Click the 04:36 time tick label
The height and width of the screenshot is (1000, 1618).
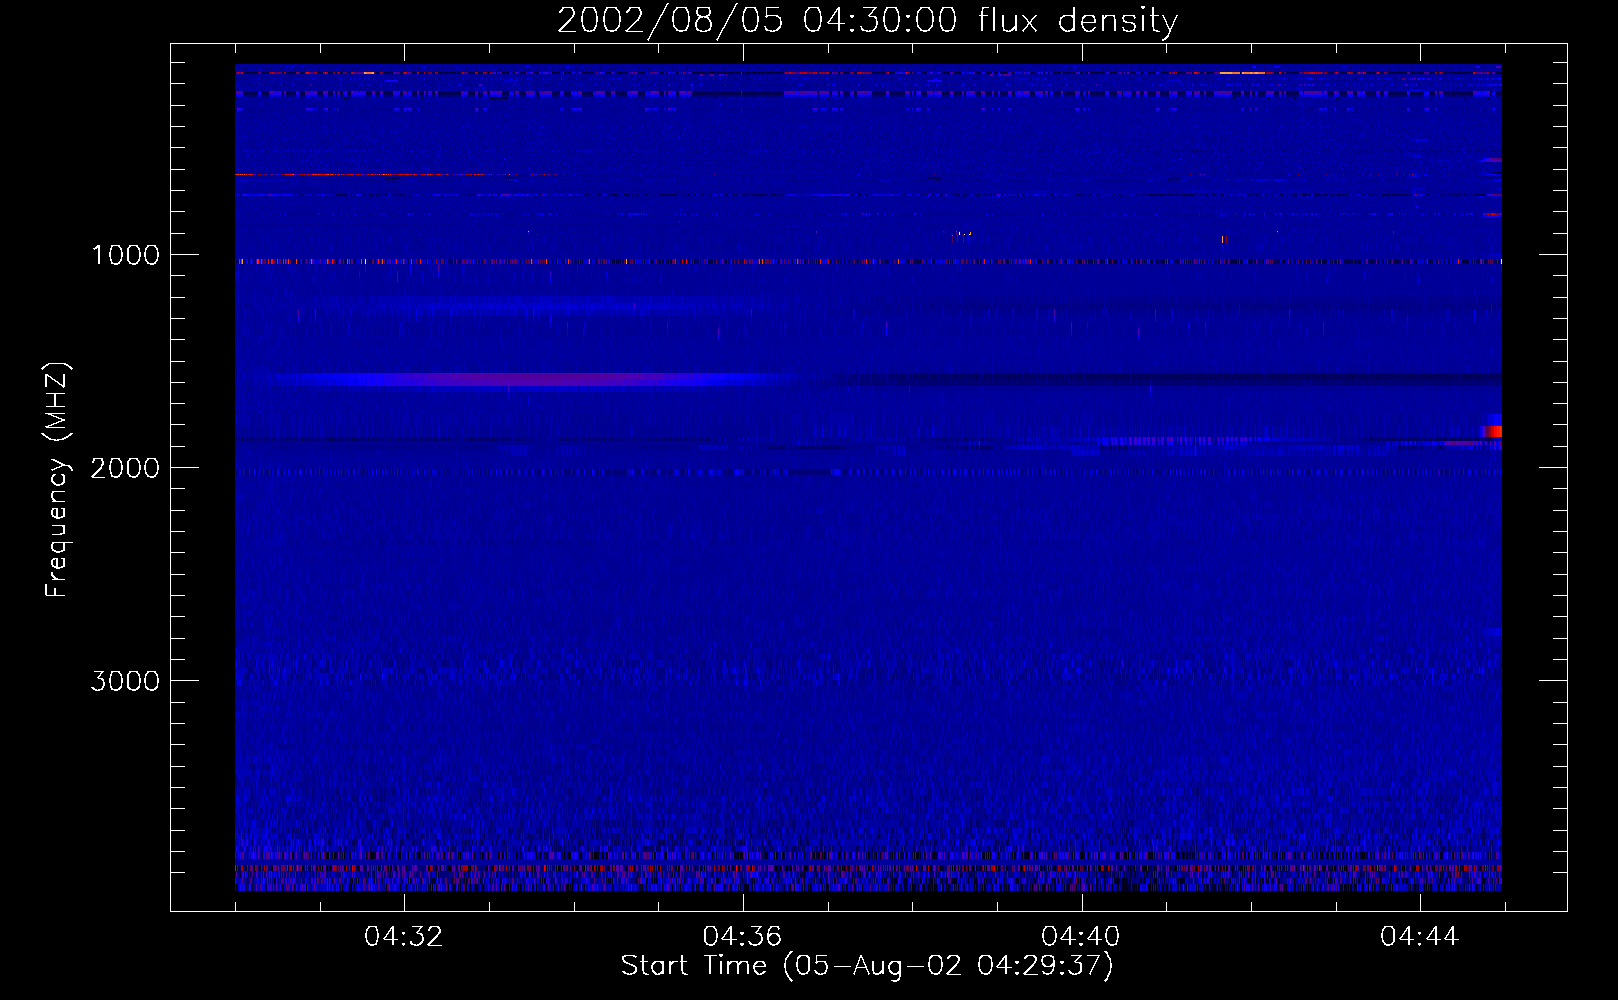click(742, 937)
